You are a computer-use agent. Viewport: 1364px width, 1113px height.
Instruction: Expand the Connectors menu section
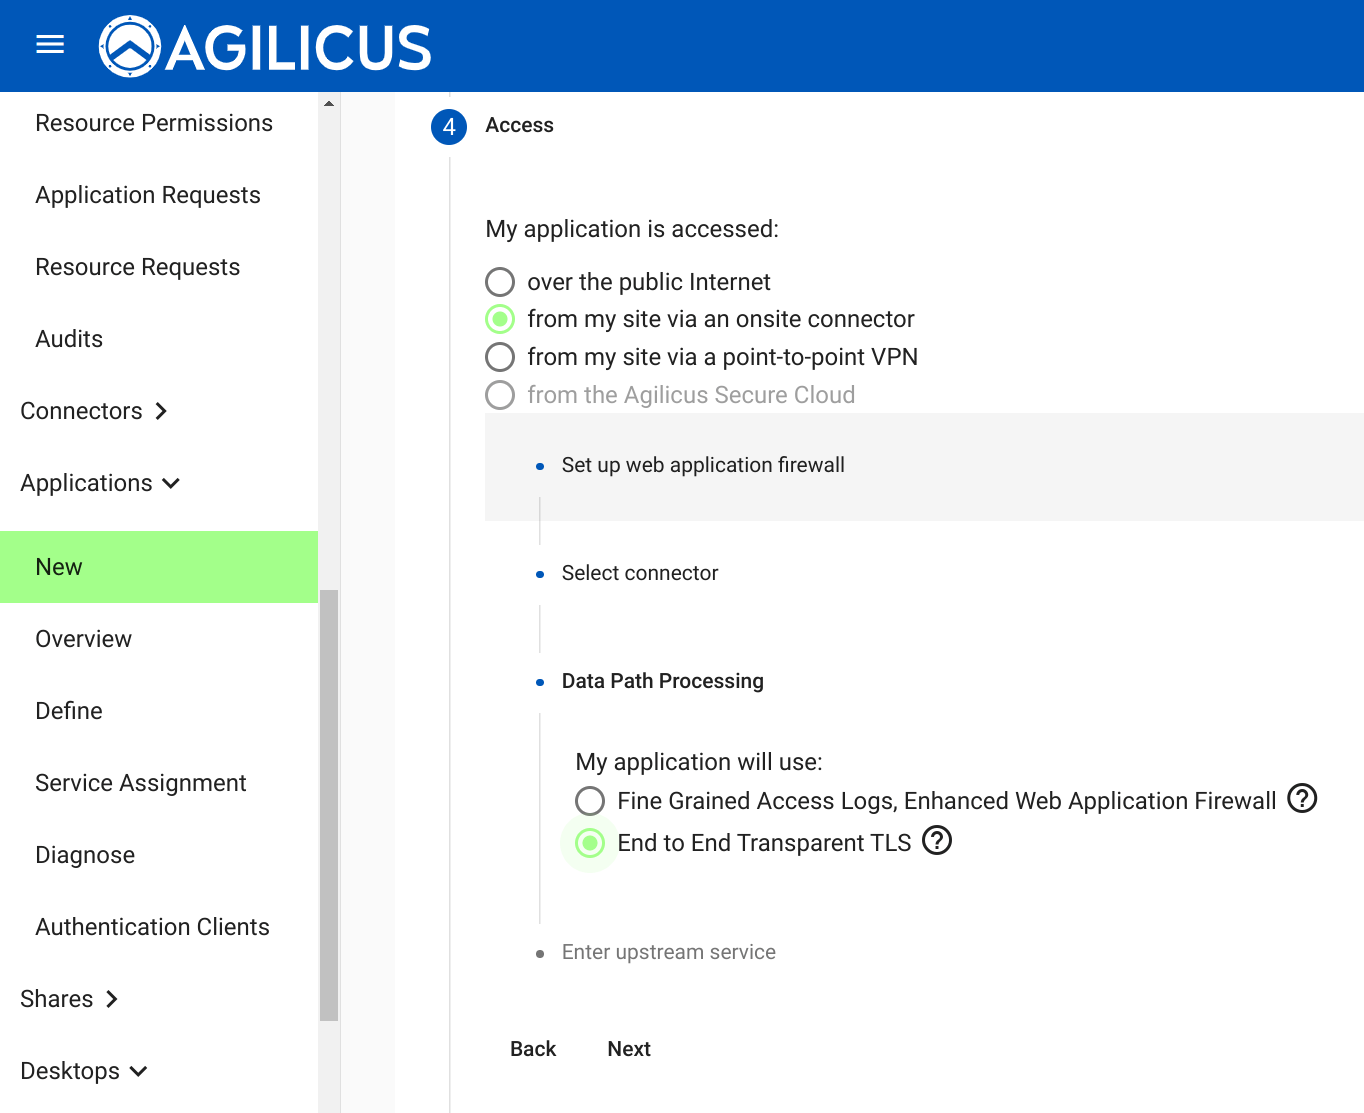94,411
